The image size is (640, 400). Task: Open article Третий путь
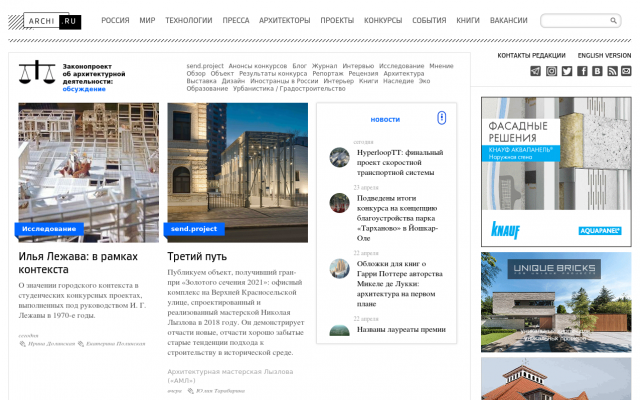point(197,256)
